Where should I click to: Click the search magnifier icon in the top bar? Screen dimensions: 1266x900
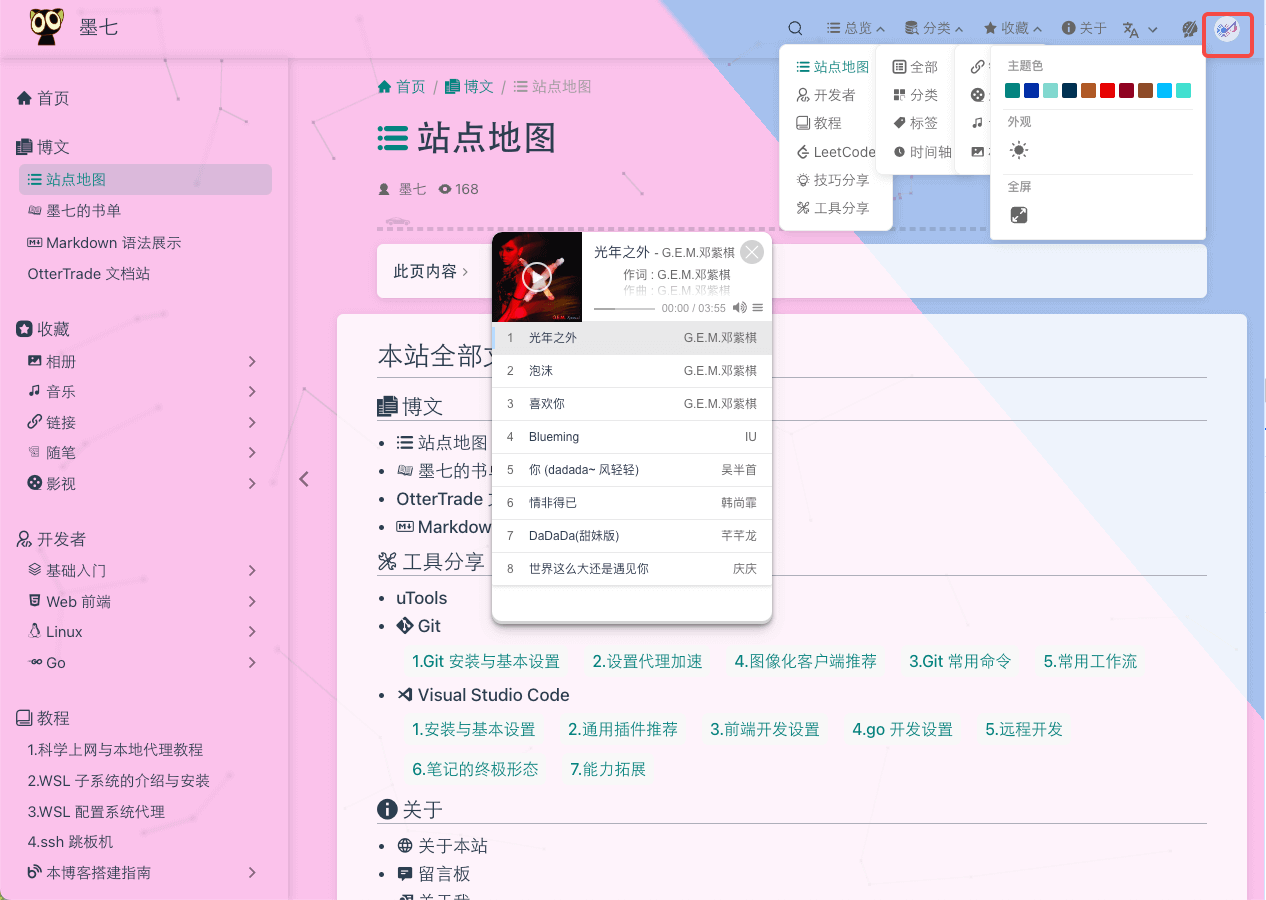pos(795,28)
